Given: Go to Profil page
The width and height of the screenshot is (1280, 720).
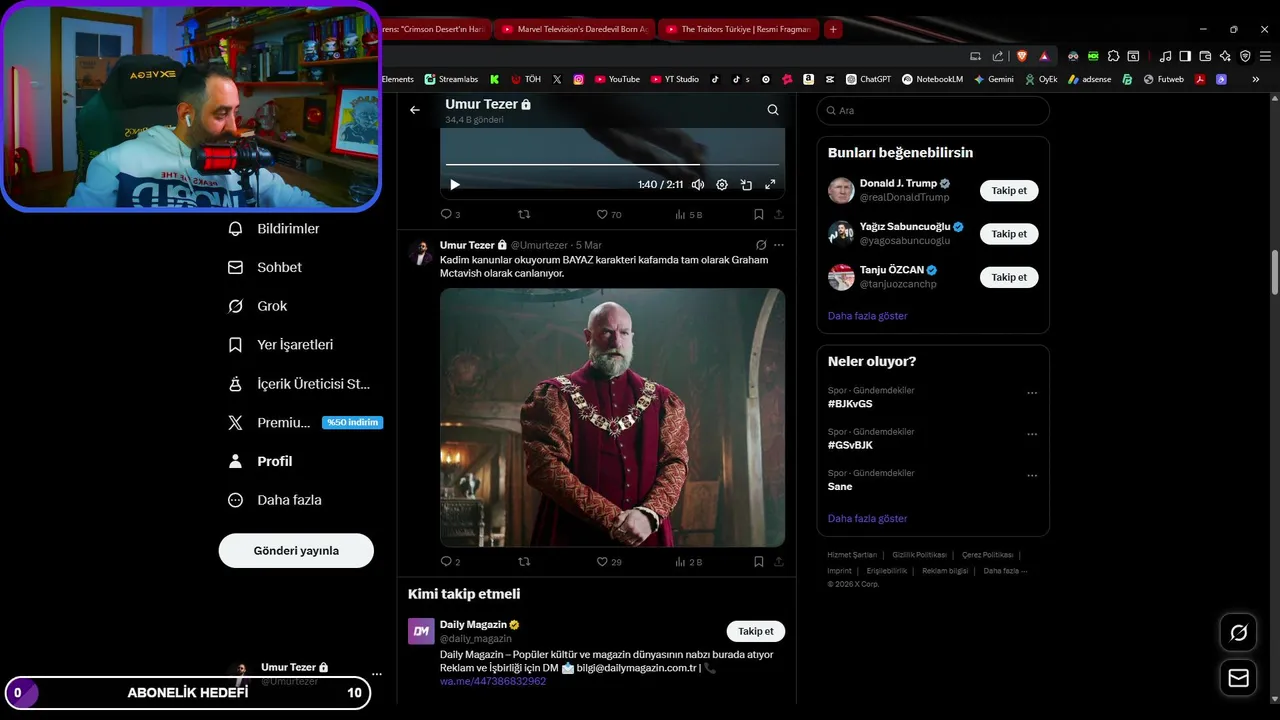Looking at the screenshot, I should [x=261, y=461].
